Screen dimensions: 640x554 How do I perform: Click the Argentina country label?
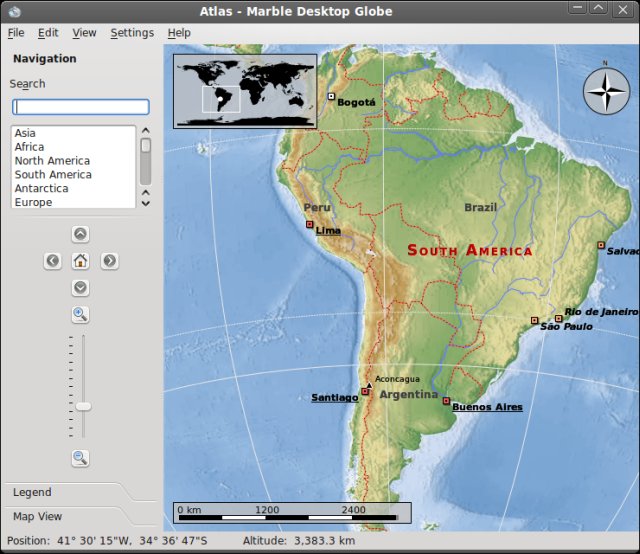(409, 394)
